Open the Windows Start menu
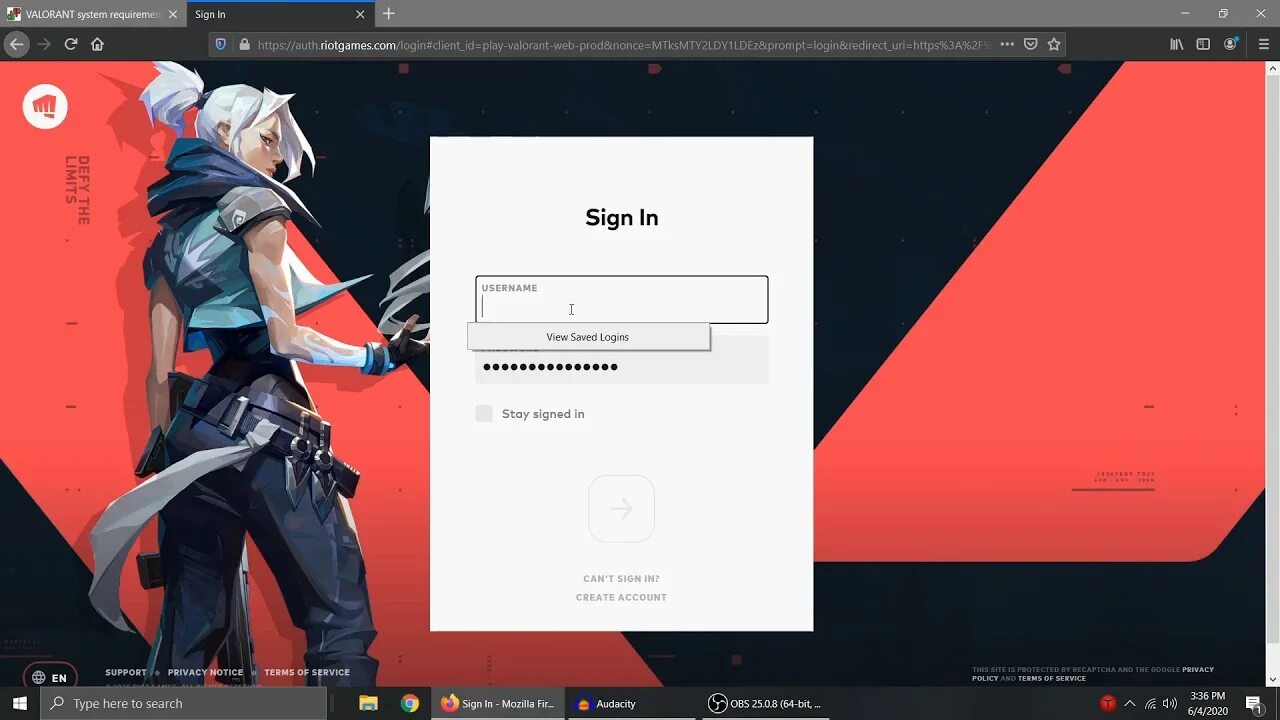The width and height of the screenshot is (1280, 720). coord(20,703)
